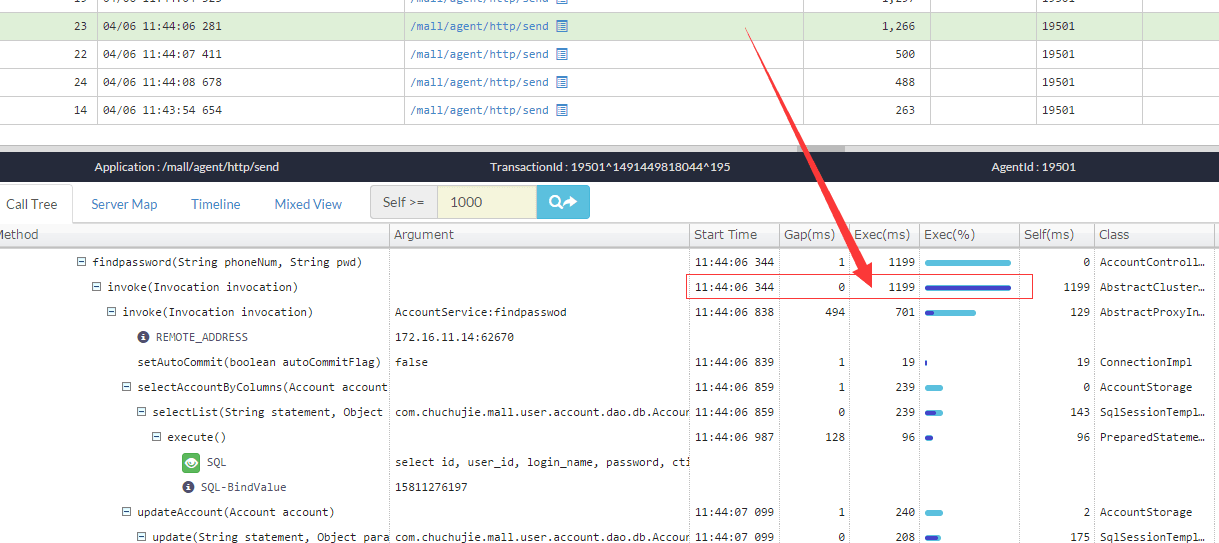1219x543 pixels.
Task: Click the Exec(%) bar for setAutoCommit row
Action: tap(926, 362)
